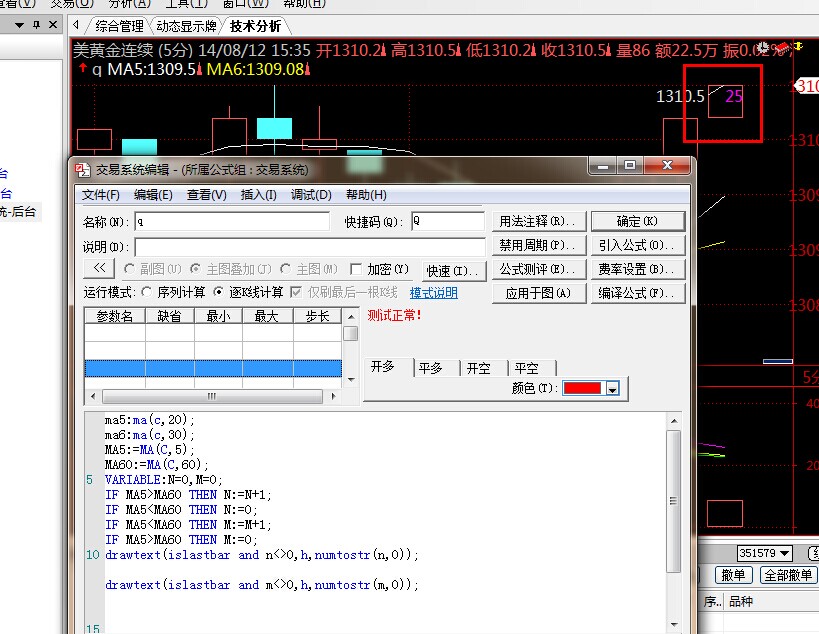Image resolution: width=819 pixels, height=634 pixels.
Task: Toggle the 仅刷最后一根K线 checkbox
Action: [x=296, y=292]
